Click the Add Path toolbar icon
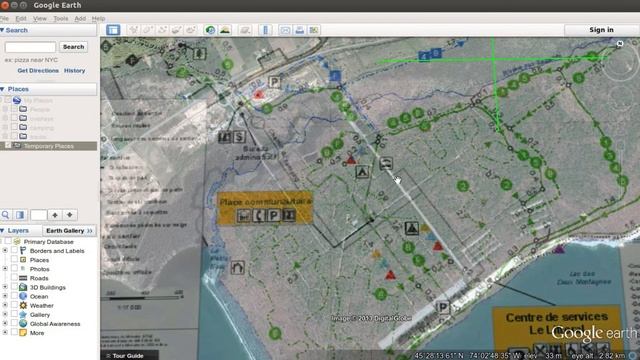 tap(162, 30)
